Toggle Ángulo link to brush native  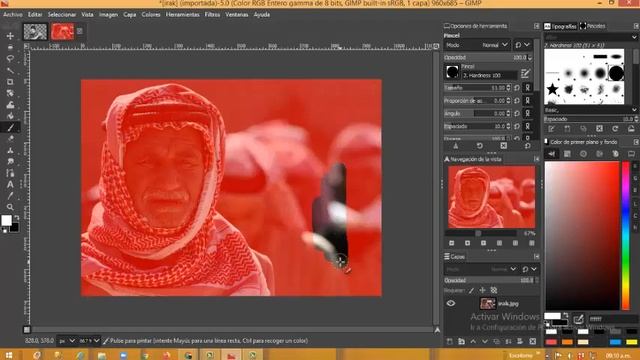coord(527,113)
